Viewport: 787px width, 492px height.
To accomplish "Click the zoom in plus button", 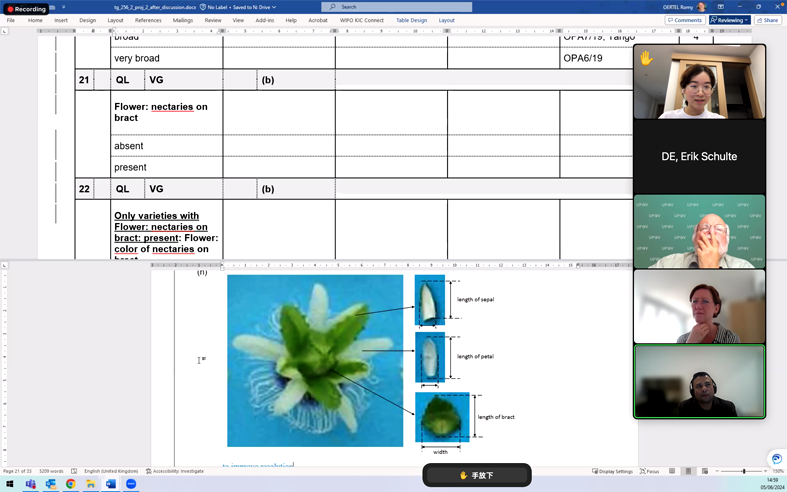I will click(765, 471).
